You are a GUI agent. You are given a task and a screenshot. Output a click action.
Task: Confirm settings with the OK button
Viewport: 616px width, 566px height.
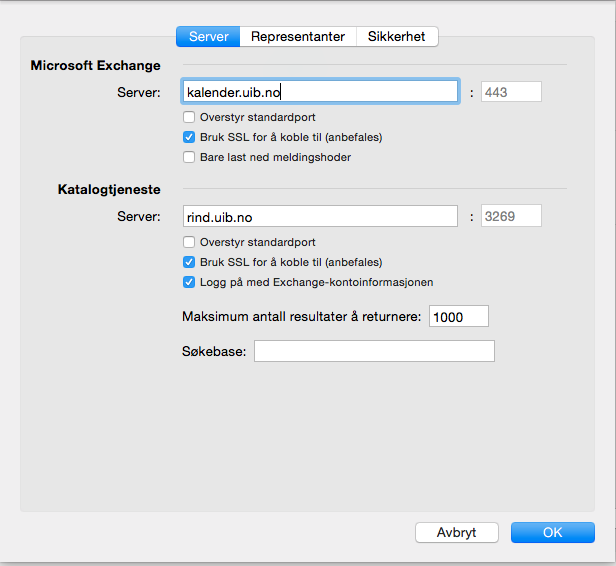(553, 532)
